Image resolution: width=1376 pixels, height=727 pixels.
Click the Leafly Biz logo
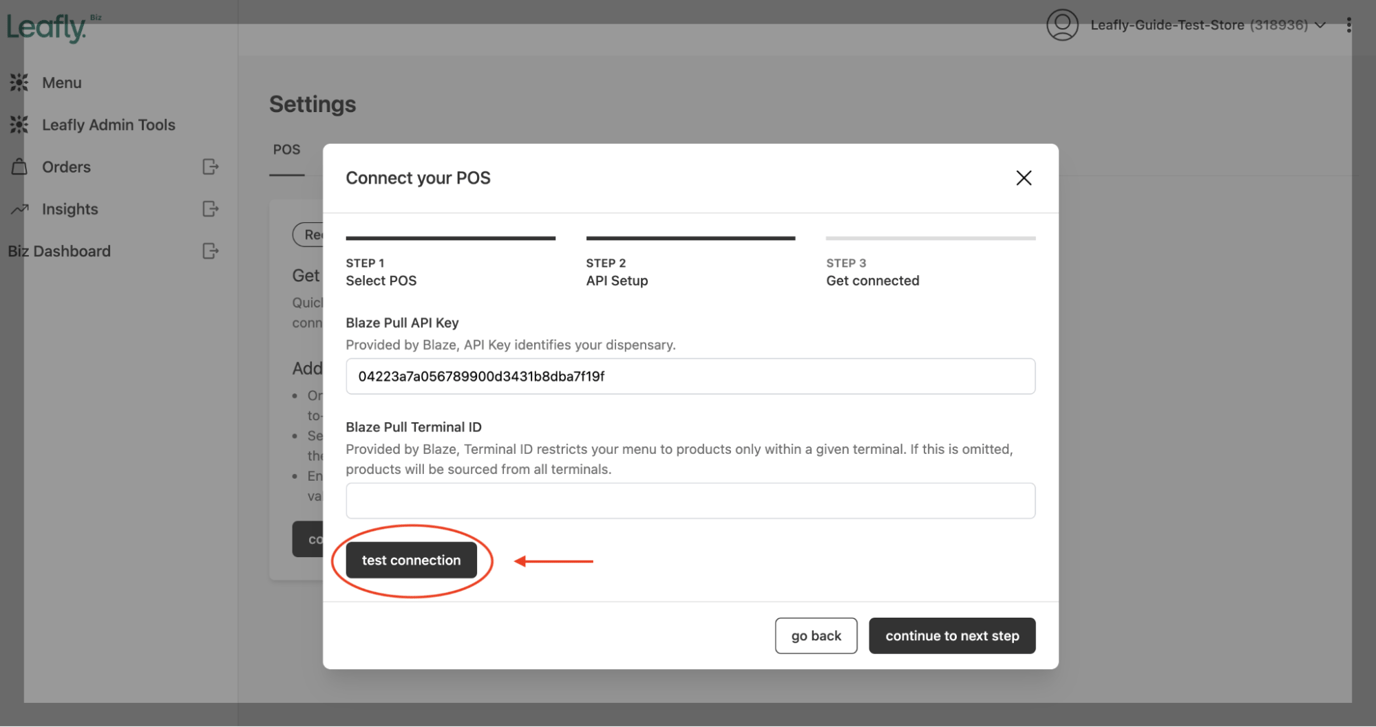[48, 27]
